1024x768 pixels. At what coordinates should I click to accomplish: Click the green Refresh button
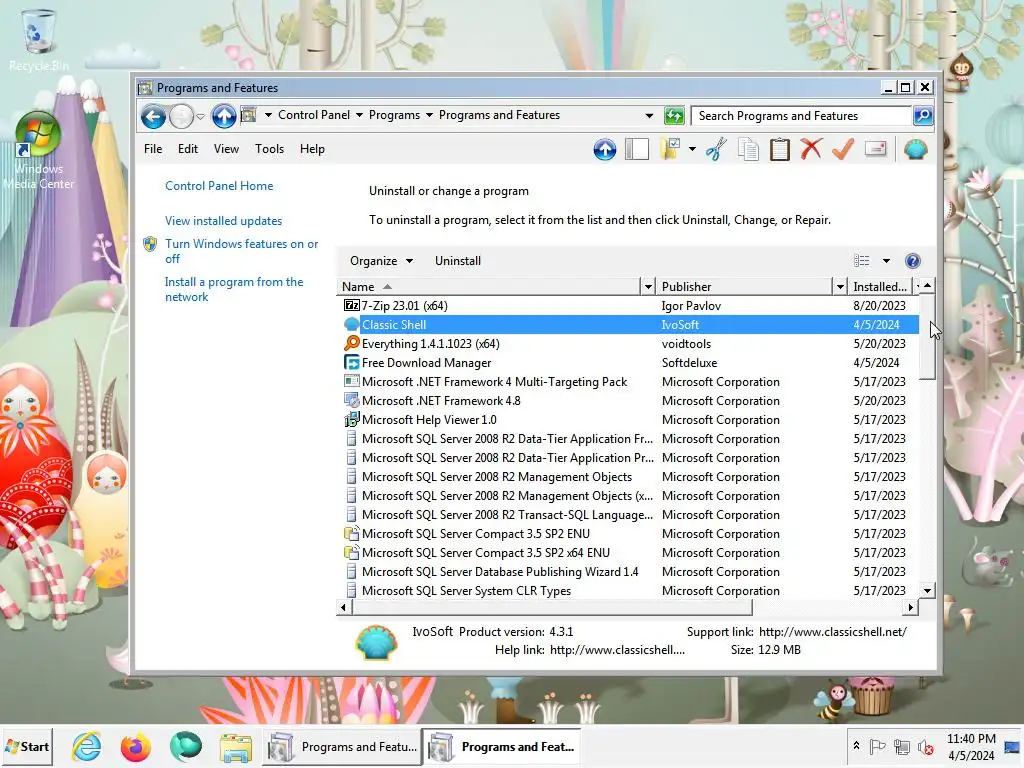pos(674,116)
